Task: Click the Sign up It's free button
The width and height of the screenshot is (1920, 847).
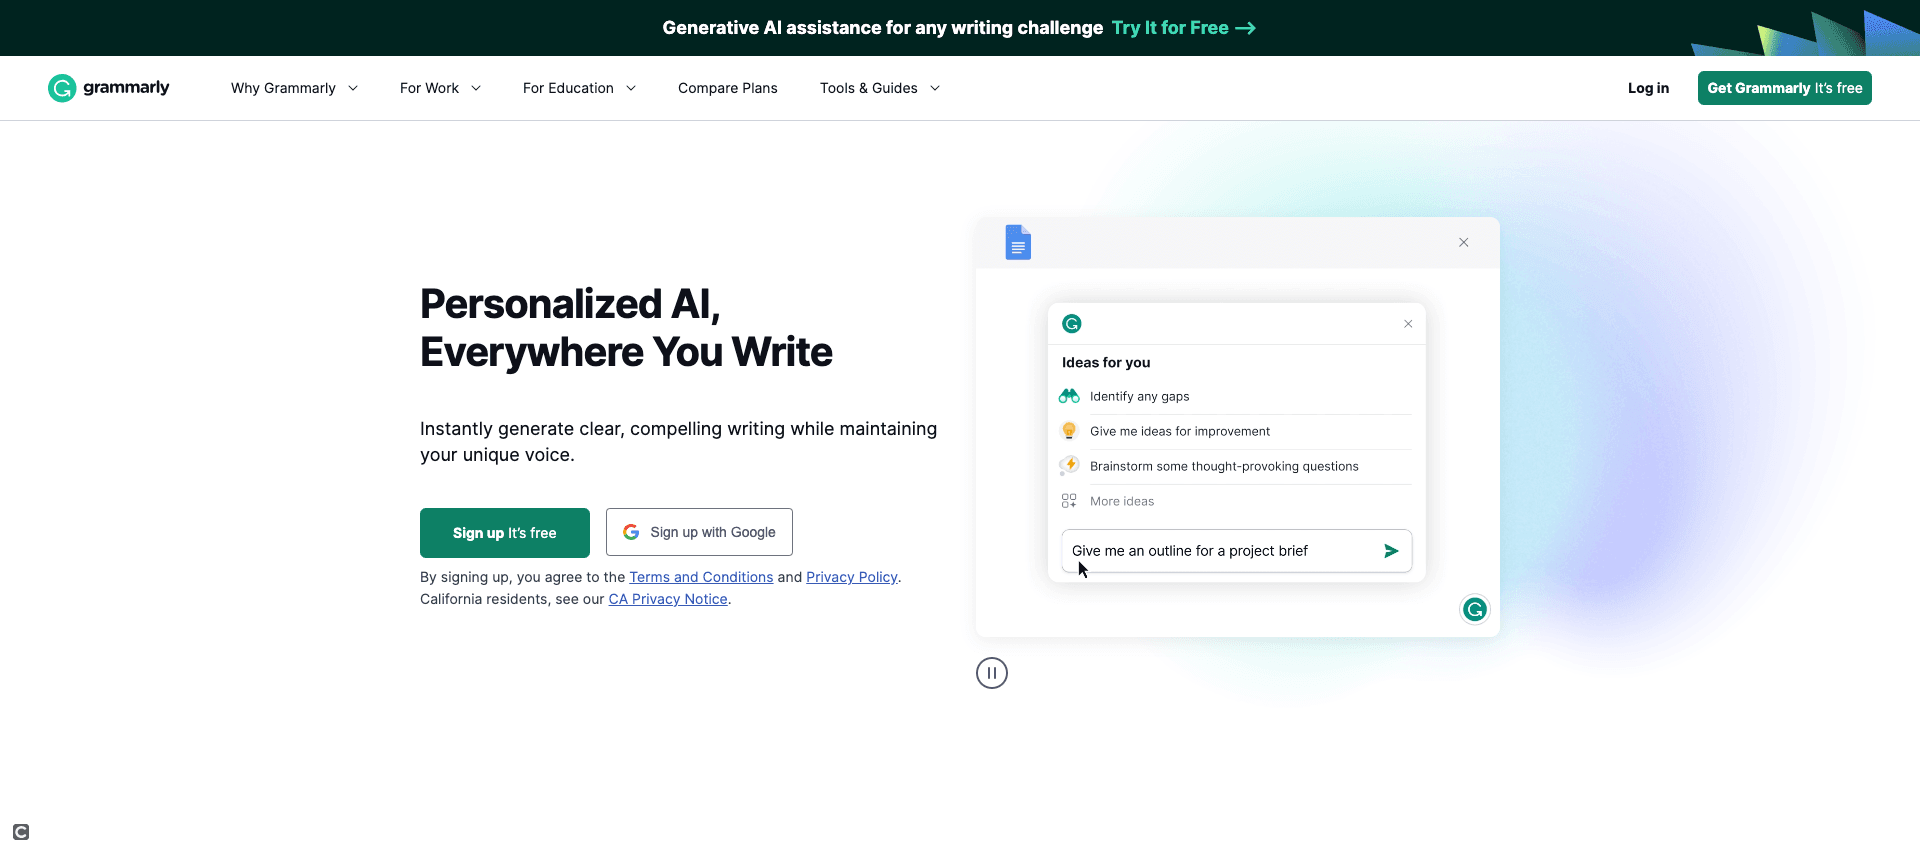Action: click(x=505, y=533)
